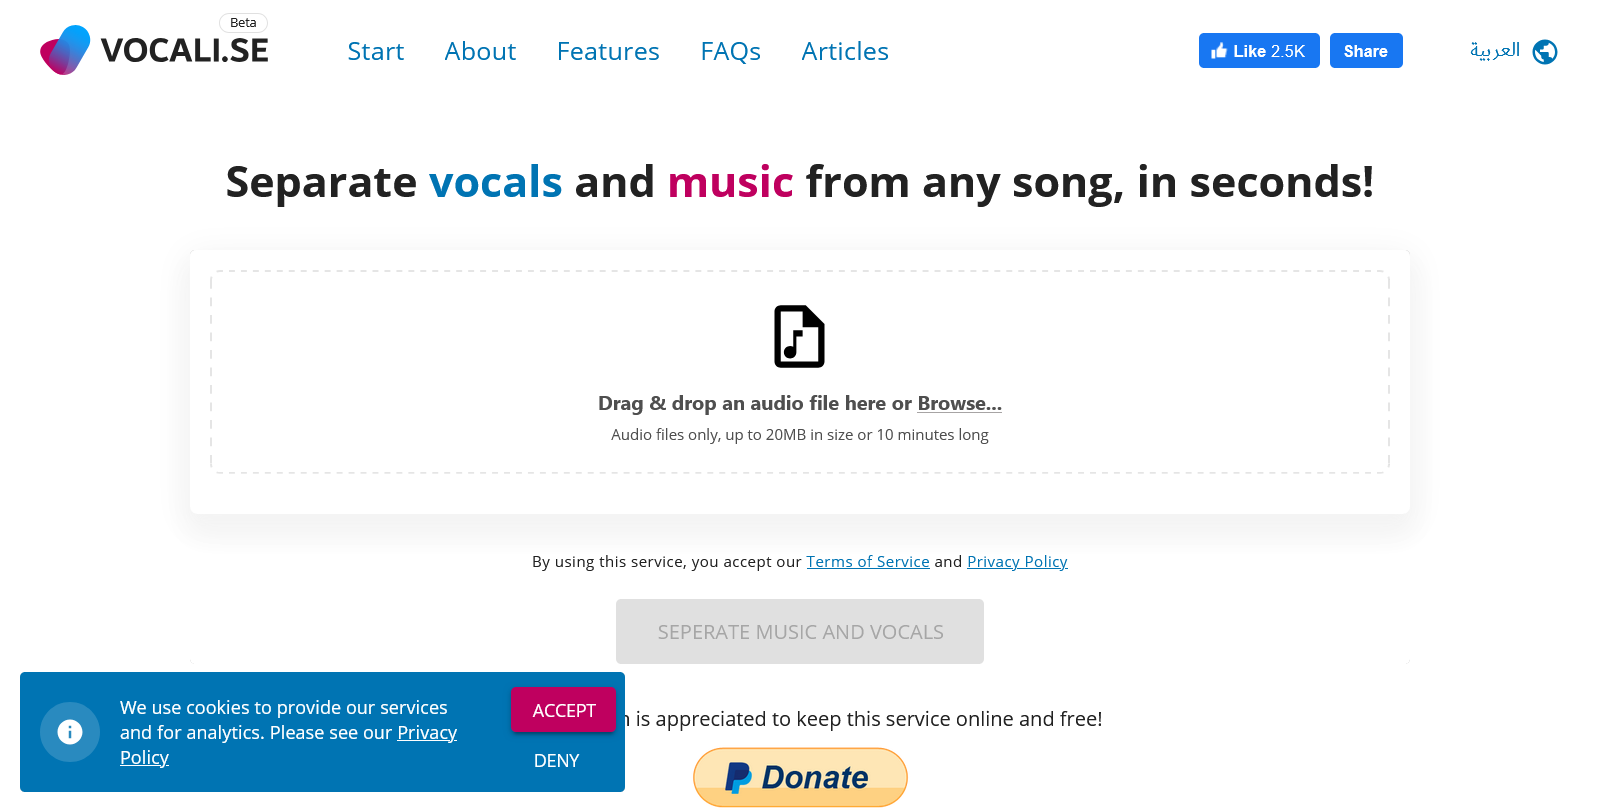The image size is (1600, 811).
Task: Click the cookie info circle icon
Action: 70,732
